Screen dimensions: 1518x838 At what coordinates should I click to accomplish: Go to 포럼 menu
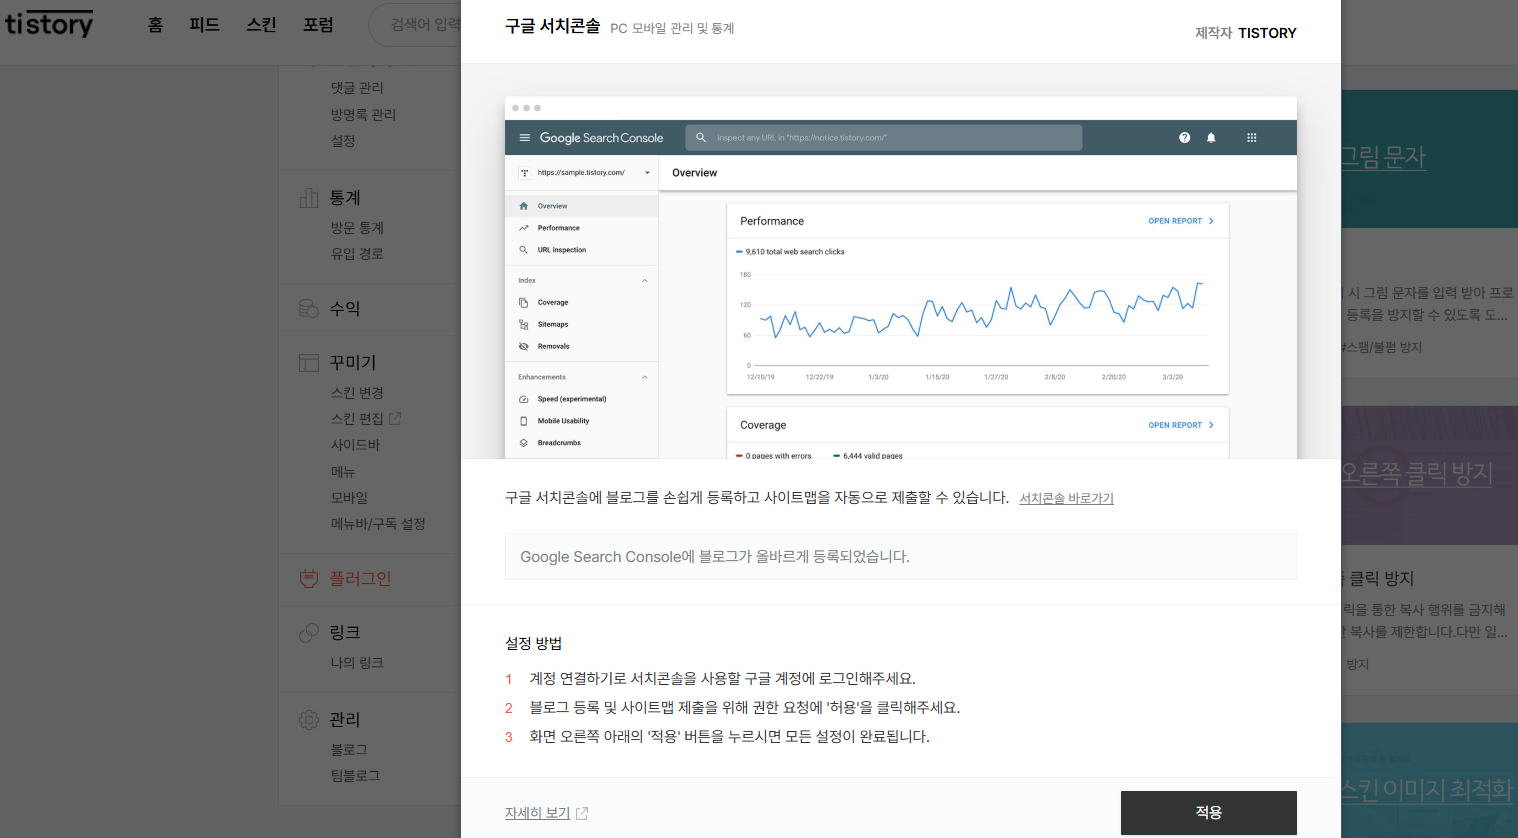(318, 25)
